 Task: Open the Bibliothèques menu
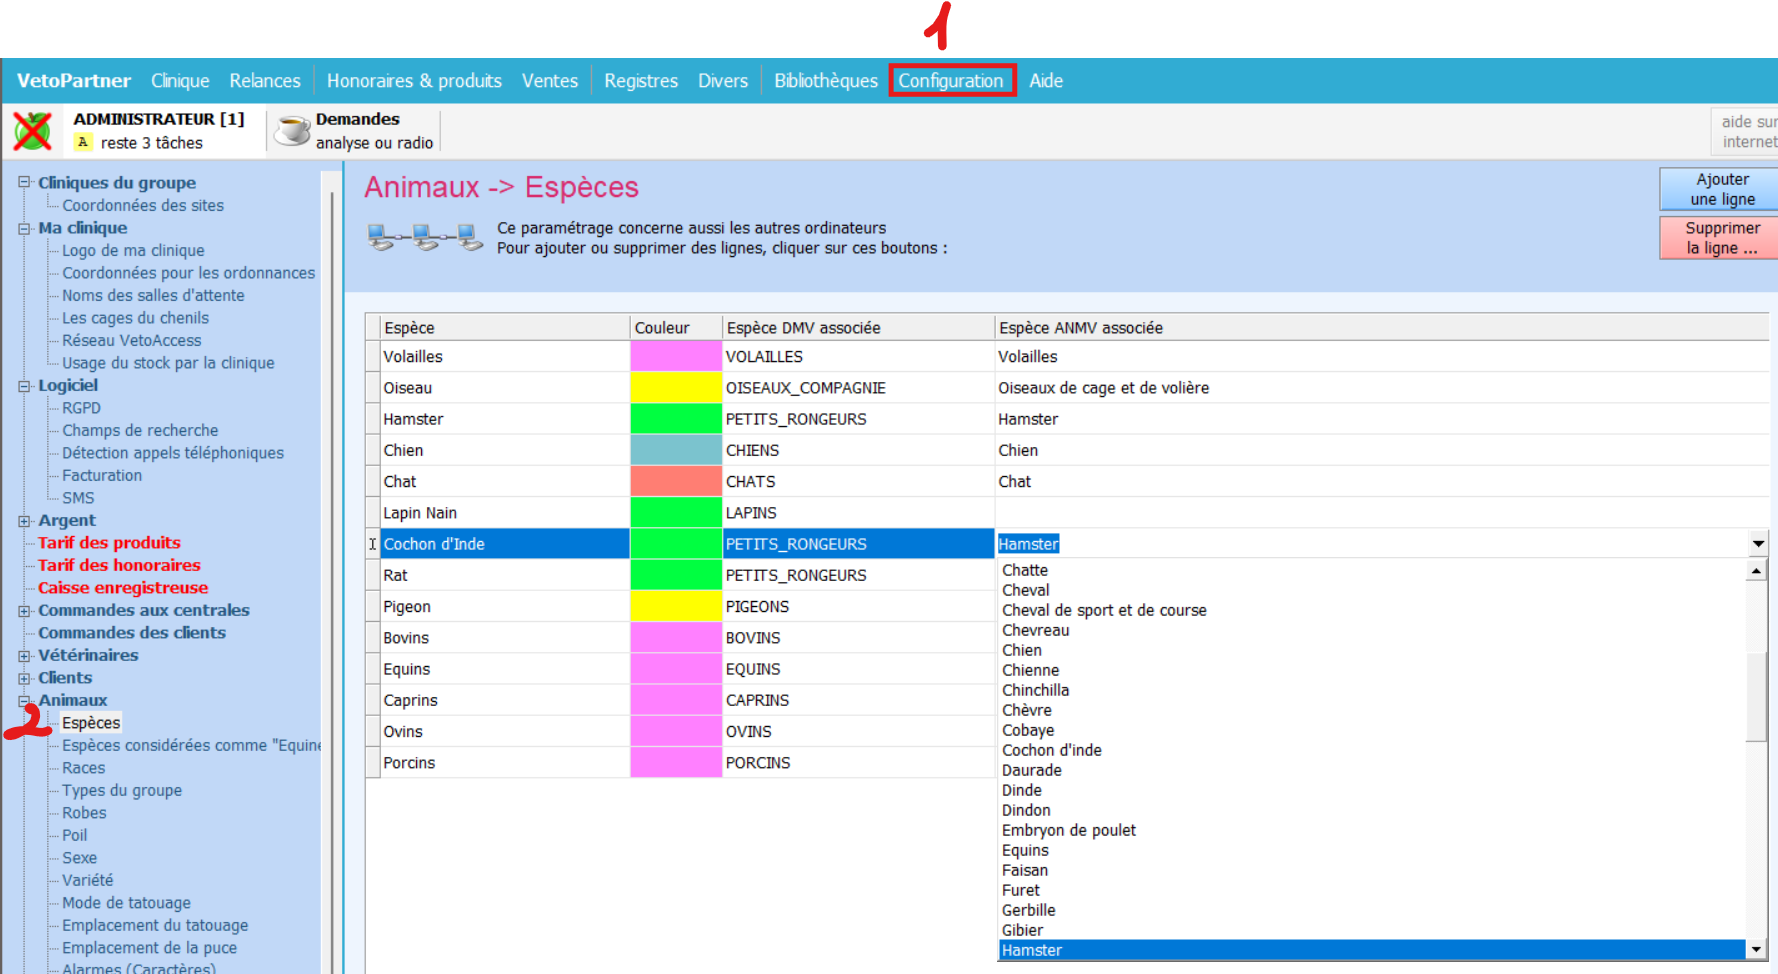[825, 81]
